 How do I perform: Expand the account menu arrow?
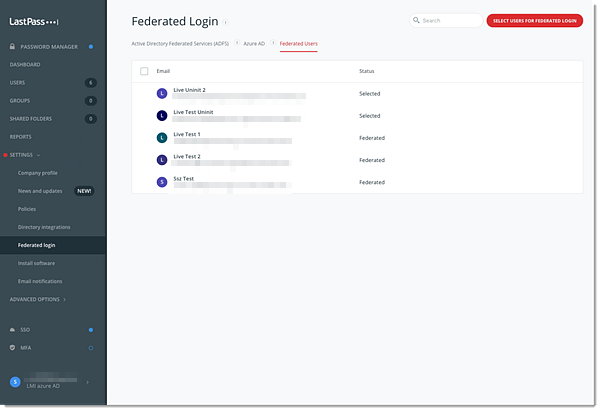point(88,382)
